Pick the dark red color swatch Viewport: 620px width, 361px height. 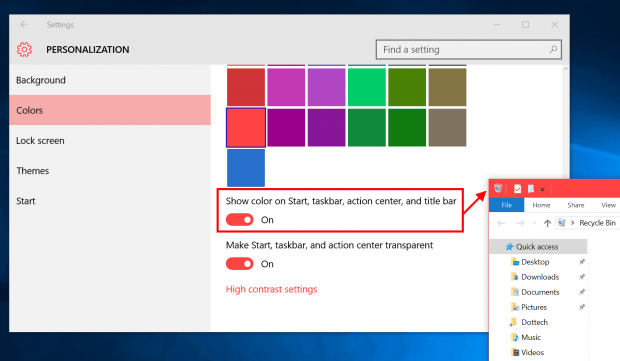(x=246, y=87)
